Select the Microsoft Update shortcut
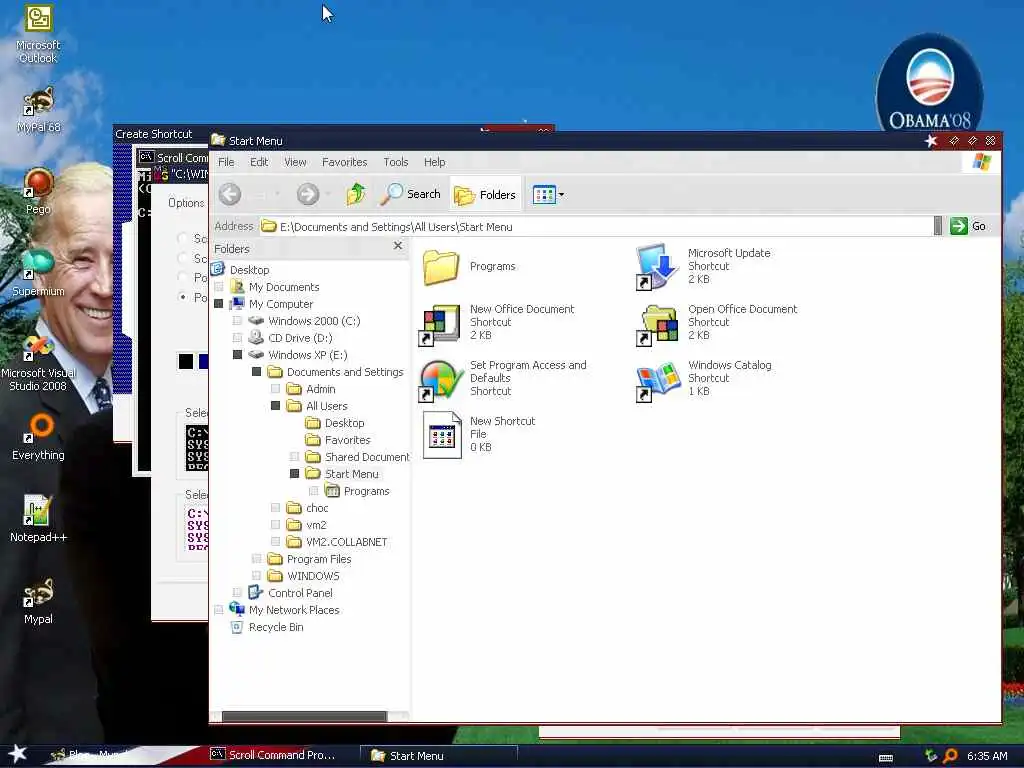1024x768 pixels. click(x=704, y=266)
